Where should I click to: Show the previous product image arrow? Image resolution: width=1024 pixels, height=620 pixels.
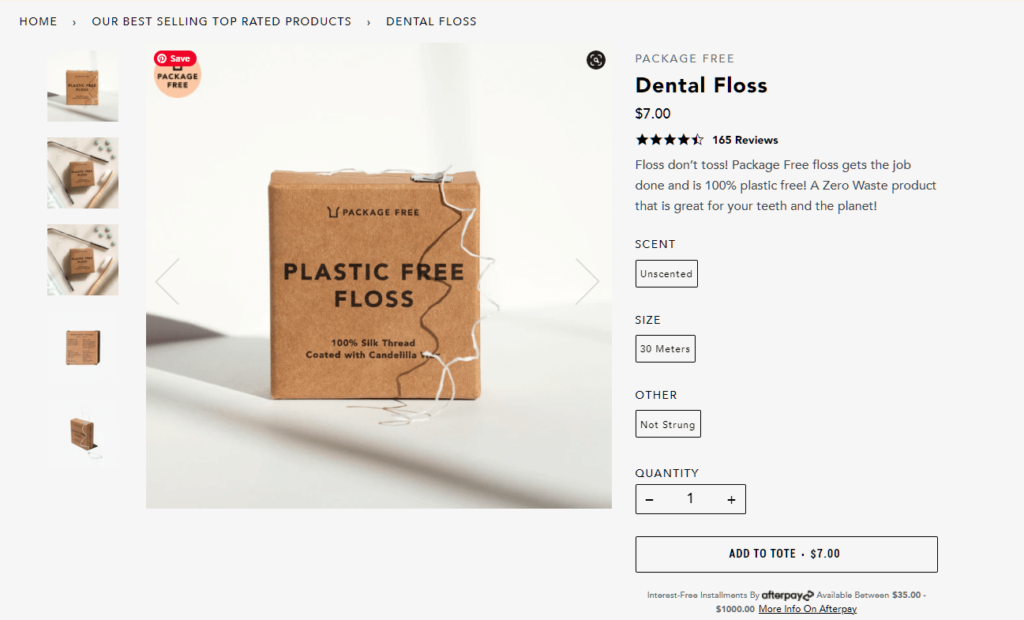click(167, 282)
